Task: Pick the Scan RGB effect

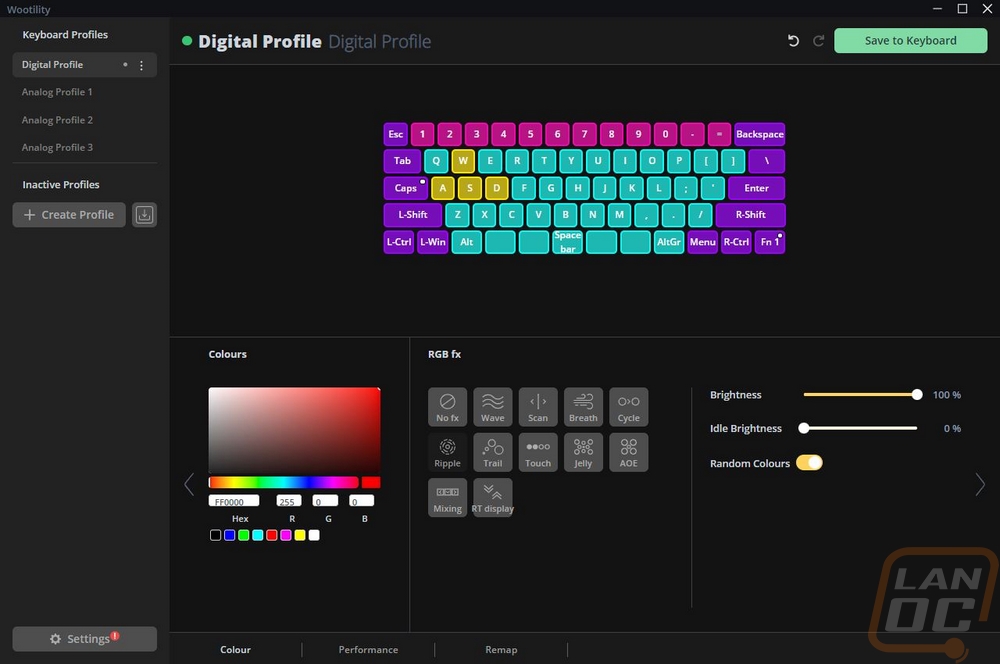Action: point(538,406)
